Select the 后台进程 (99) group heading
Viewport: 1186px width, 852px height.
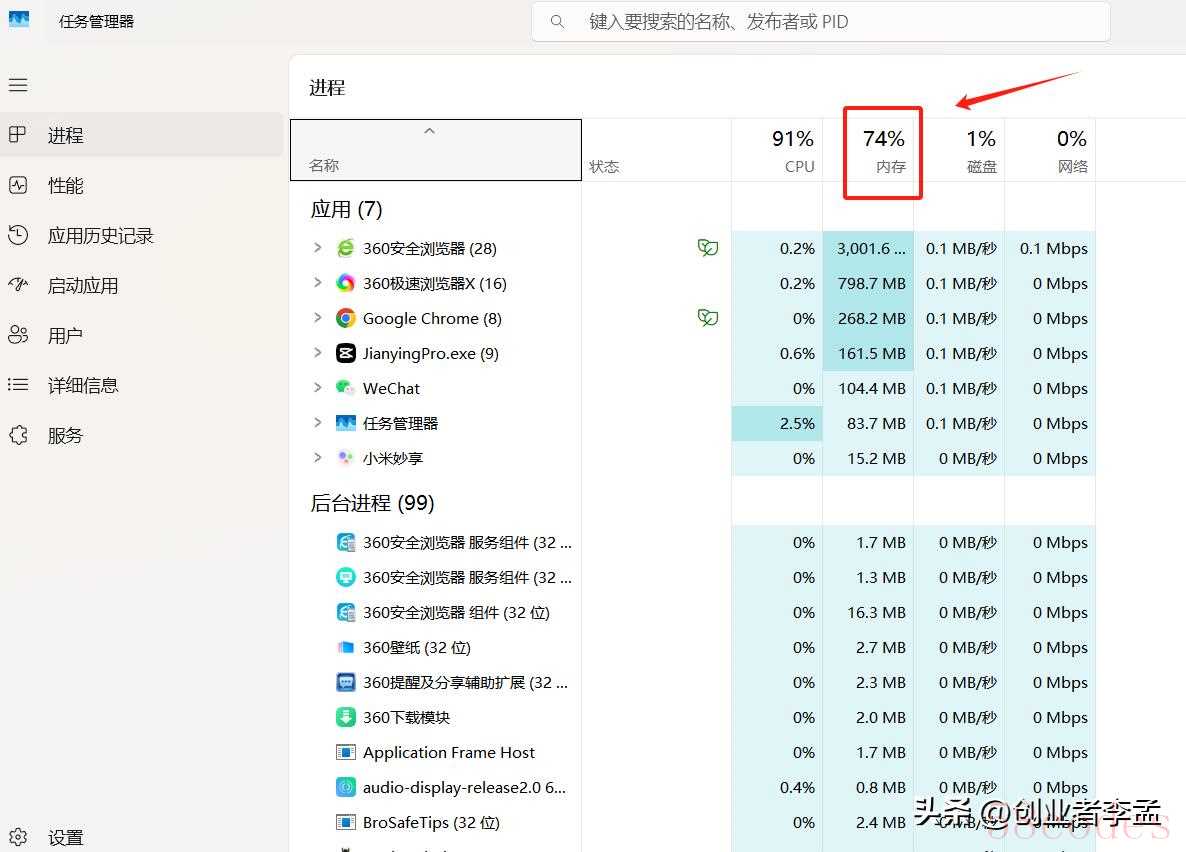[x=372, y=503]
